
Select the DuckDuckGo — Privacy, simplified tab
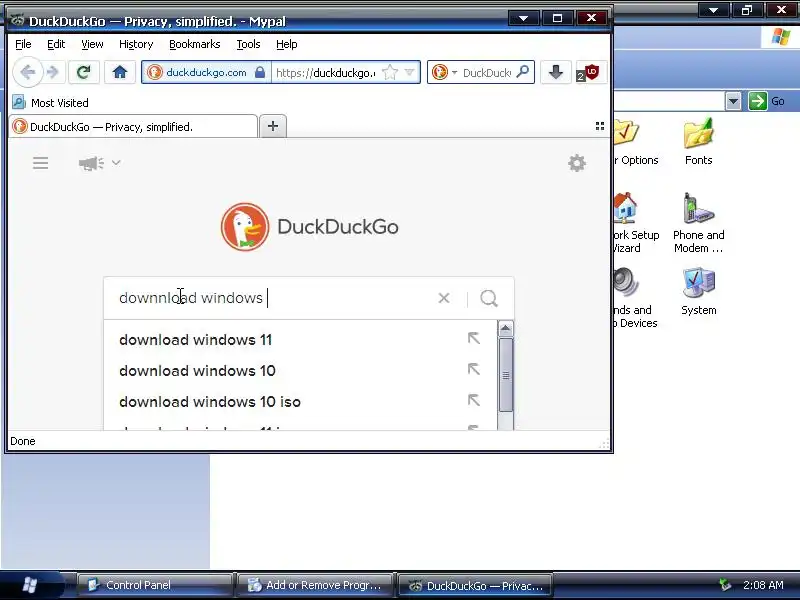[133, 127]
